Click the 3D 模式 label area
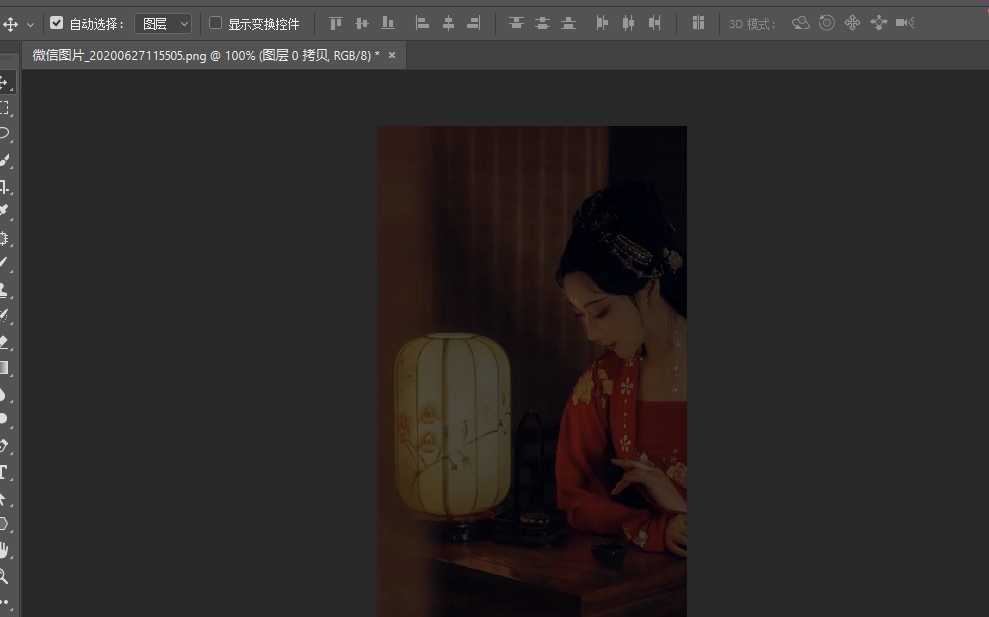The image size is (989, 617). click(x=750, y=24)
